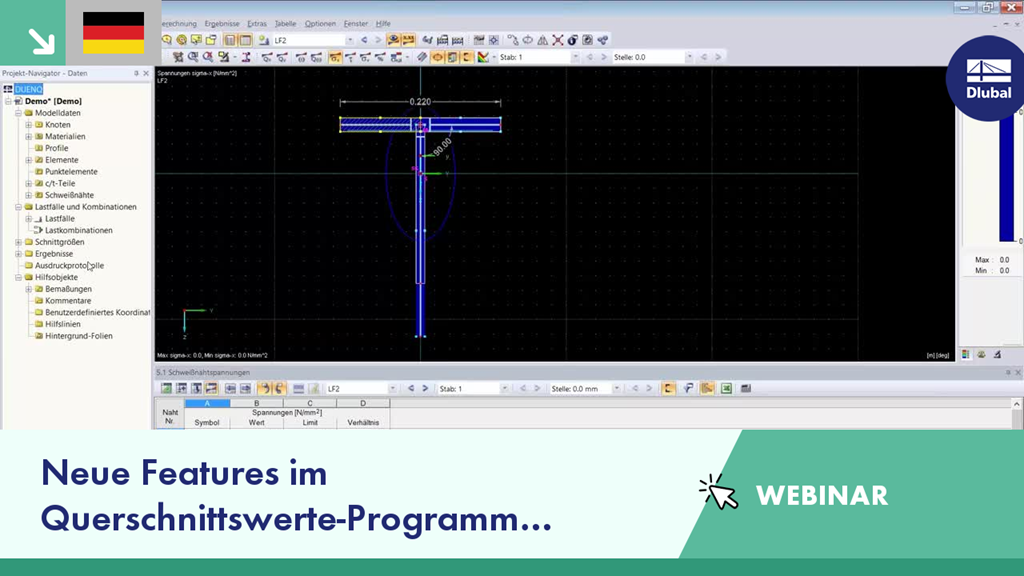The width and height of the screenshot is (1024, 576).
Task: Click the last icon below the color scale panel
Action: click(x=997, y=355)
